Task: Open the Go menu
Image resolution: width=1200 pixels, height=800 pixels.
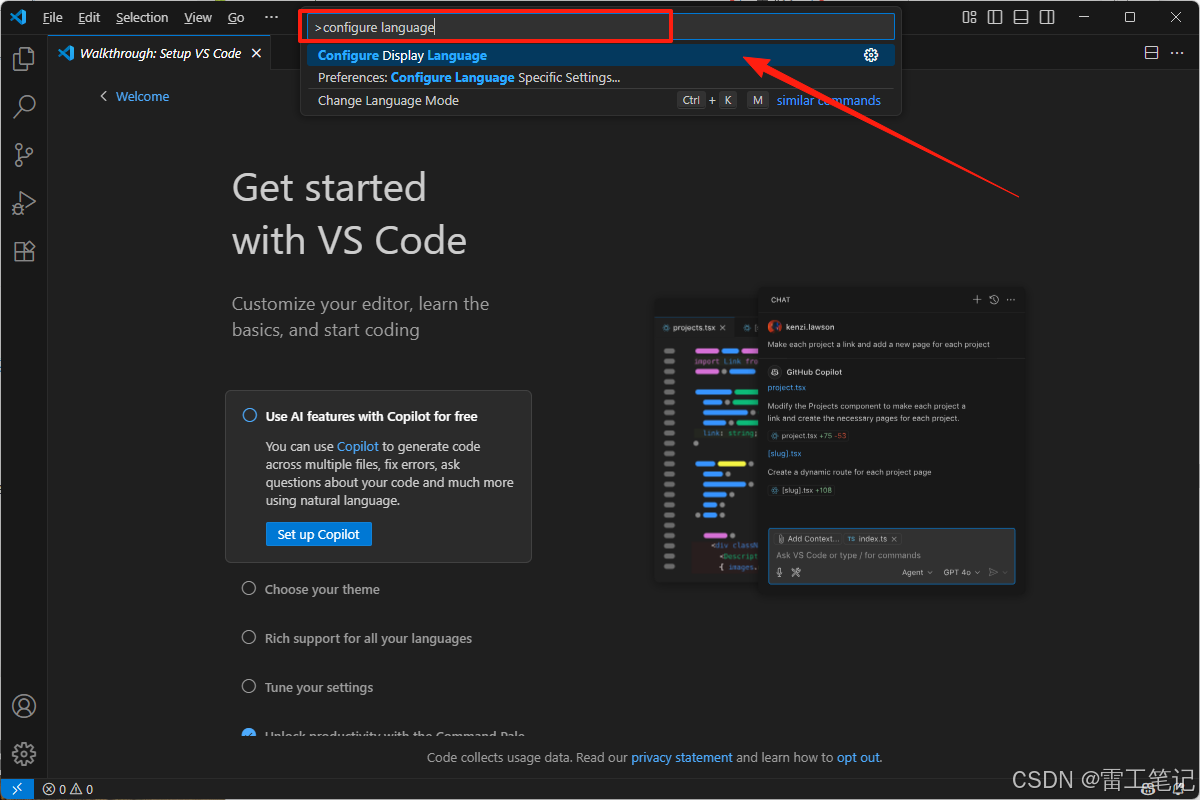Action: coord(236,17)
